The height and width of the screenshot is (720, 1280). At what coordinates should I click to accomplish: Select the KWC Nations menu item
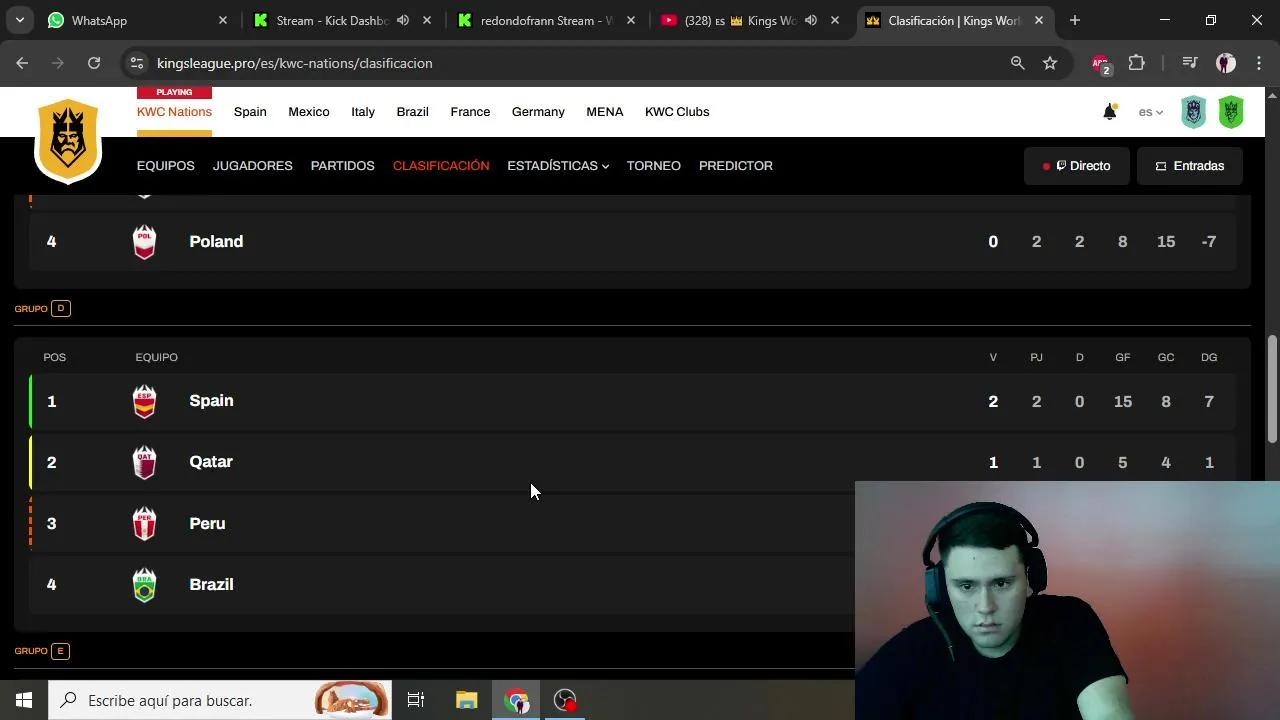point(174,112)
